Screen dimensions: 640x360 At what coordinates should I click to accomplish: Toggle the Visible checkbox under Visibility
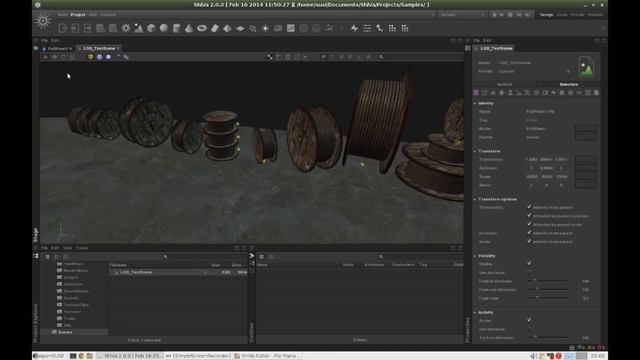tap(529, 264)
